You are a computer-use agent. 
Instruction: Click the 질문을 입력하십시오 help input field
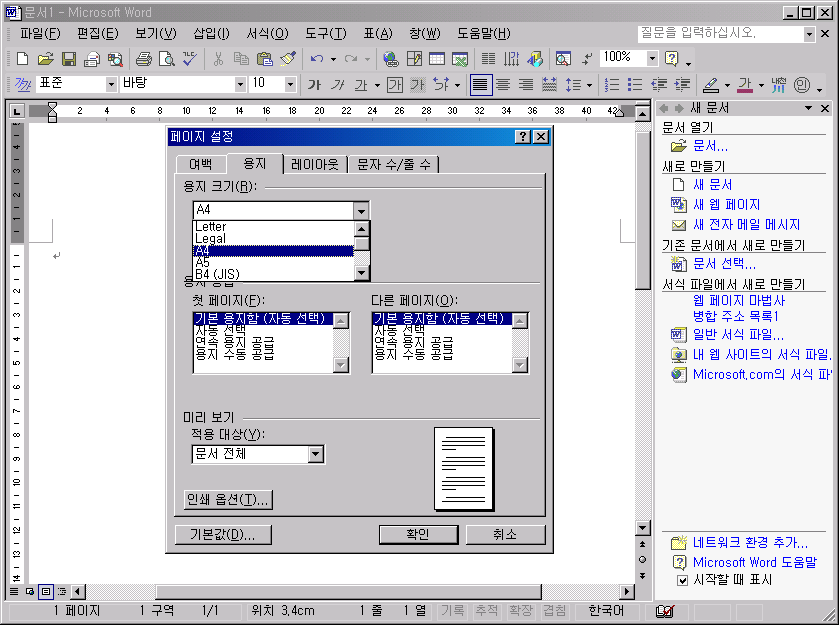(x=720, y=34)
